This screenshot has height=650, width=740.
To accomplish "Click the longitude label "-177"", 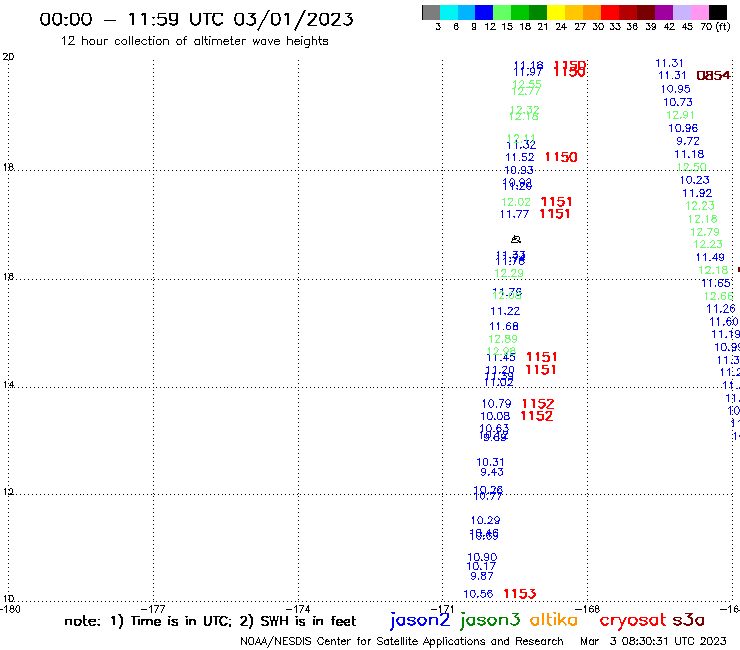I will [x=153, y=609].
